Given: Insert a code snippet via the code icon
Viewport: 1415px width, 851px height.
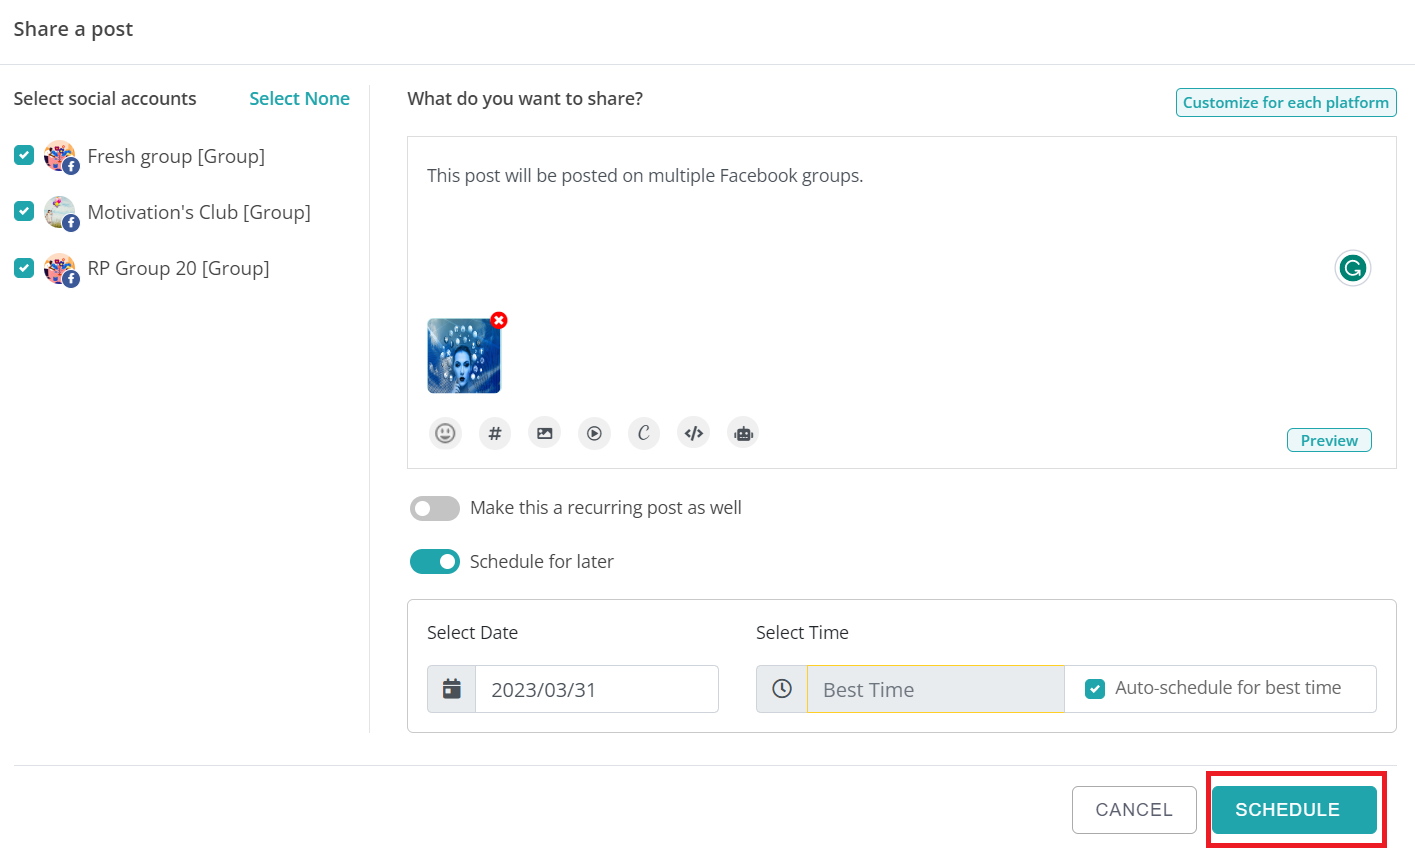Looking at the screenshot, I should 693,432.
